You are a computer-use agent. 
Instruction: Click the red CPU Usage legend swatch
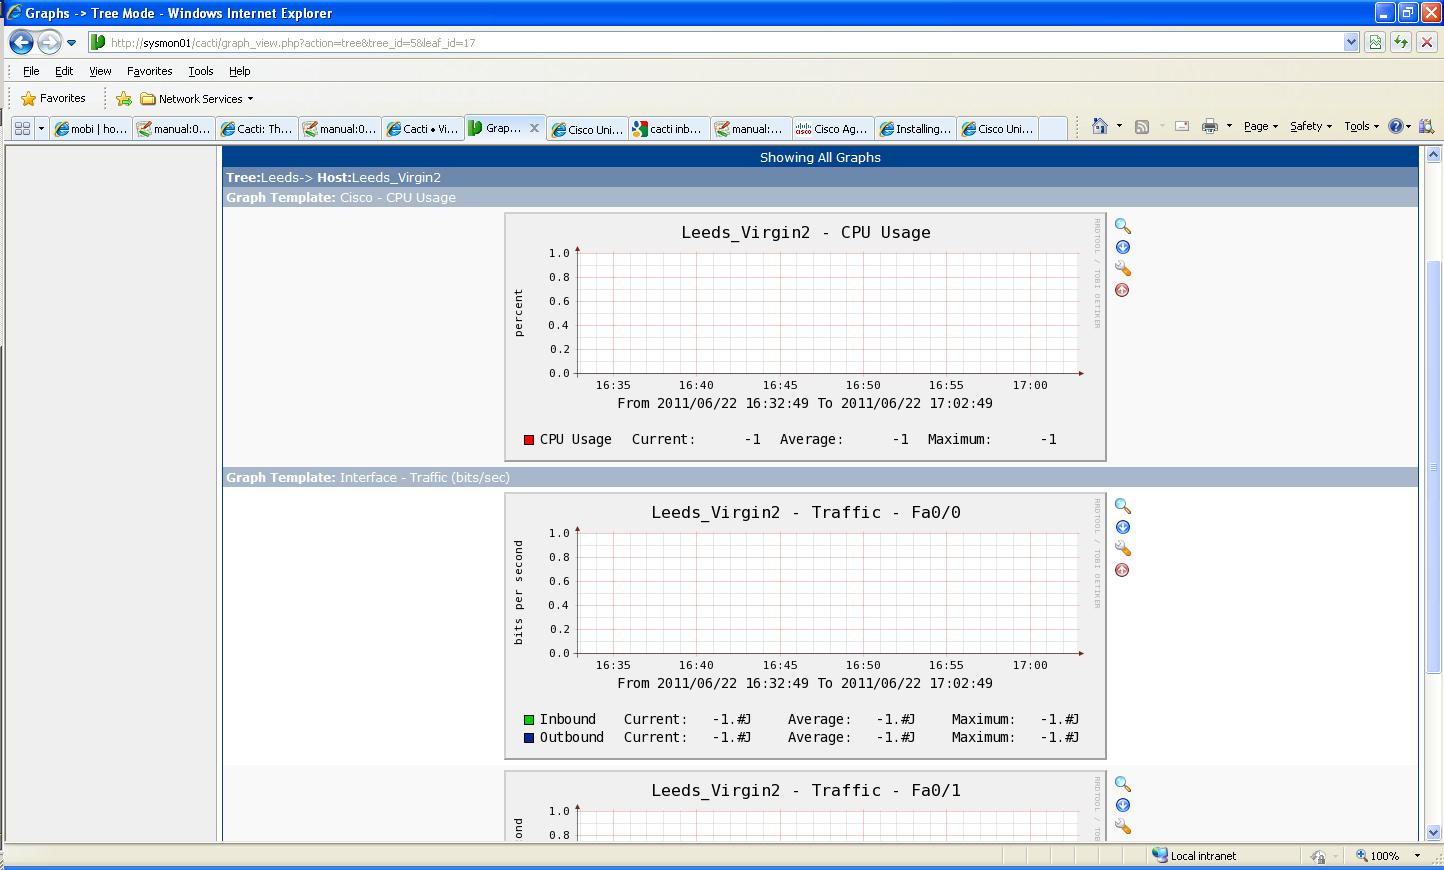click(529, 440)
